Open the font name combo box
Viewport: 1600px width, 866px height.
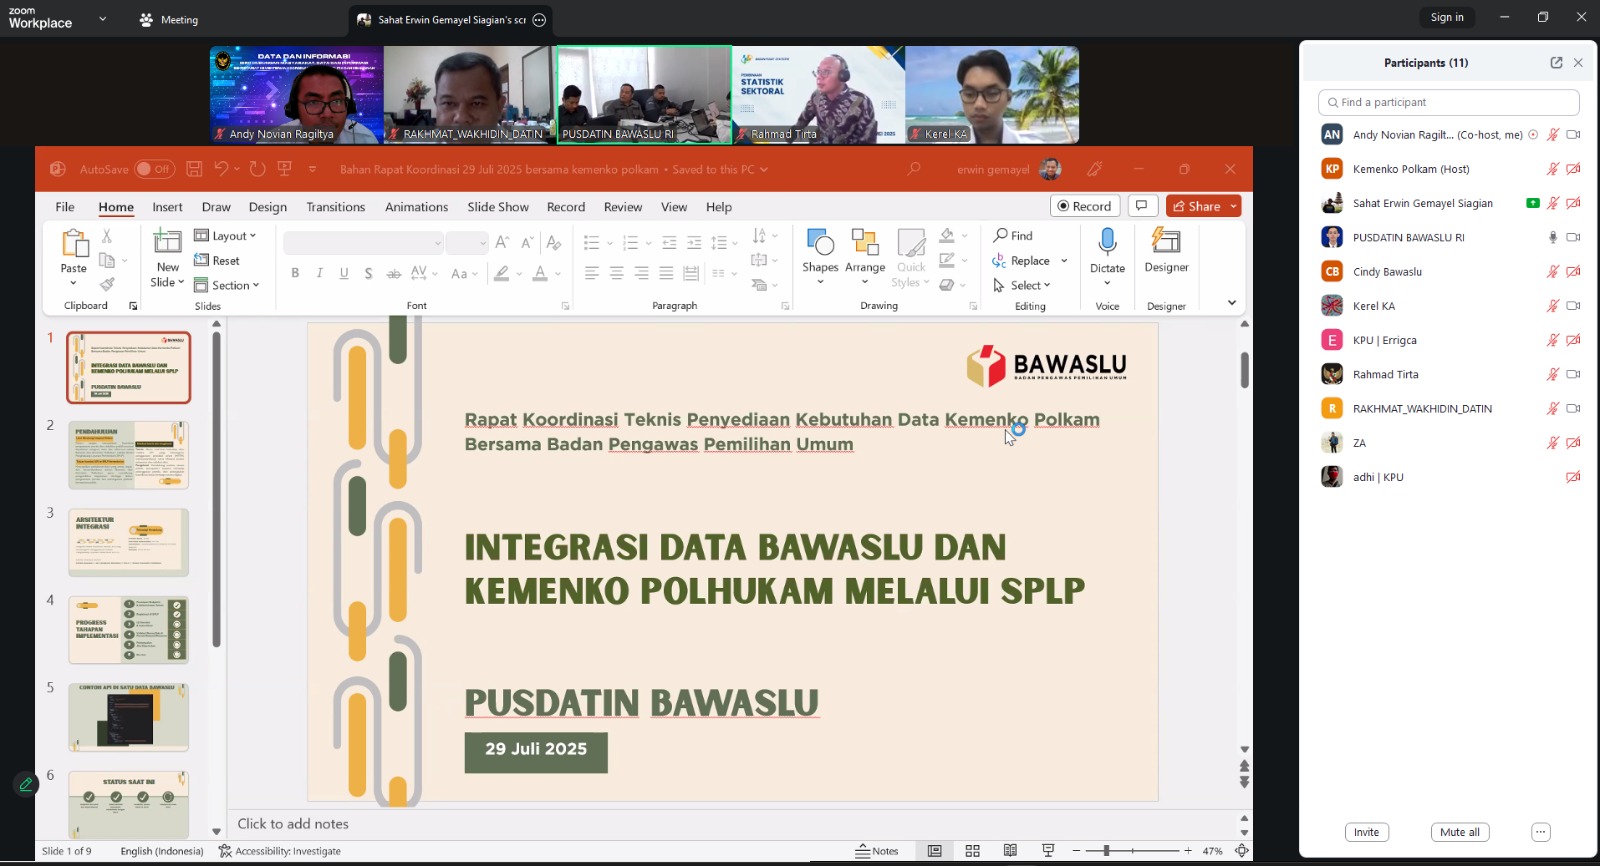[x=363, y=243]
